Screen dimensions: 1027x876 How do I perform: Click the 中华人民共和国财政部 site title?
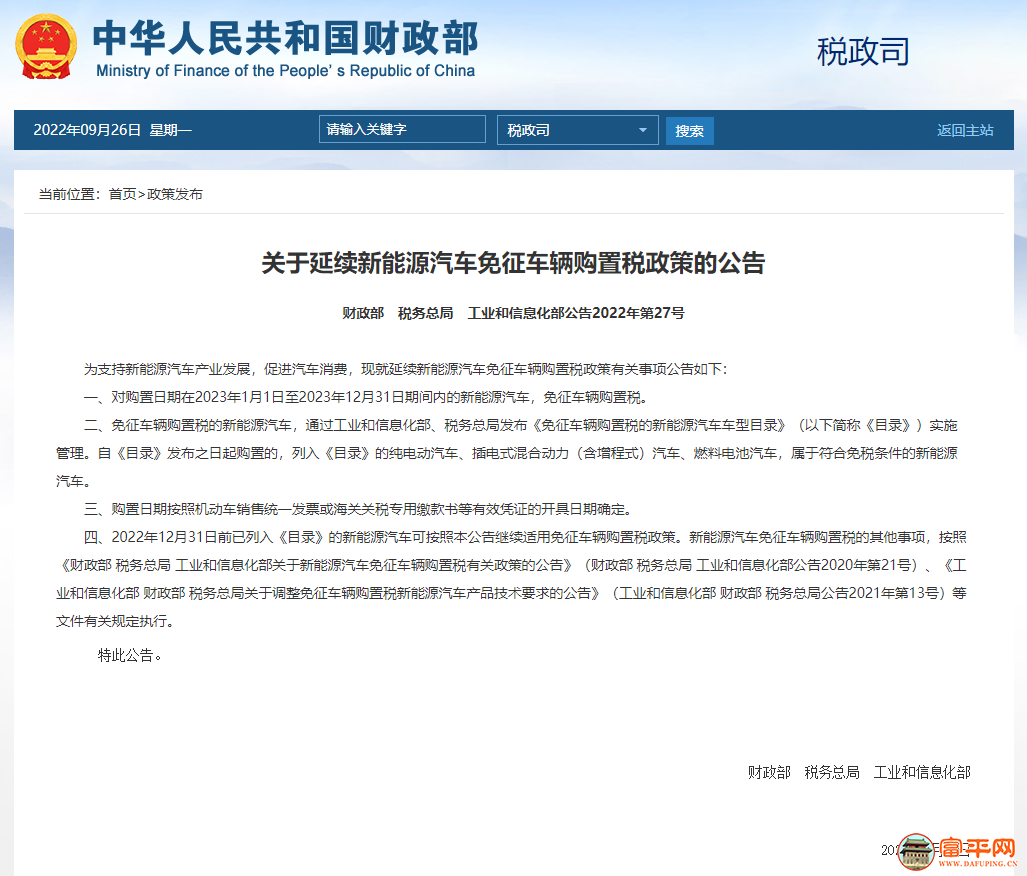pos(286,37)
